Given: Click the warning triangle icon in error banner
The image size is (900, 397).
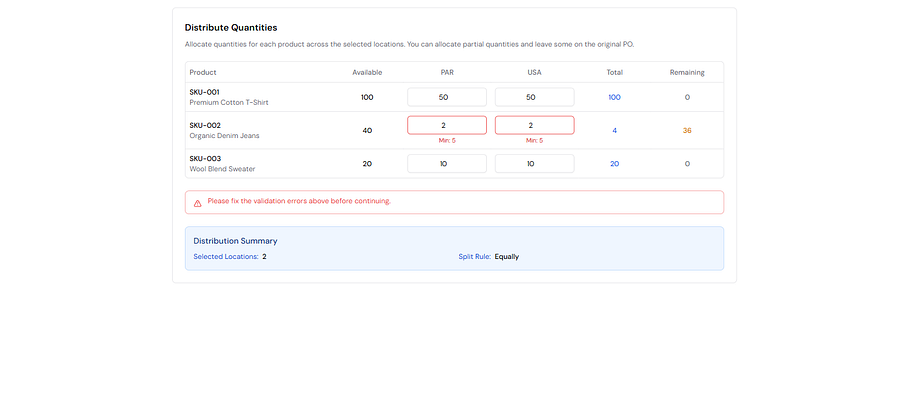Looking at the screenshot, I should click(x=197, y=203).
